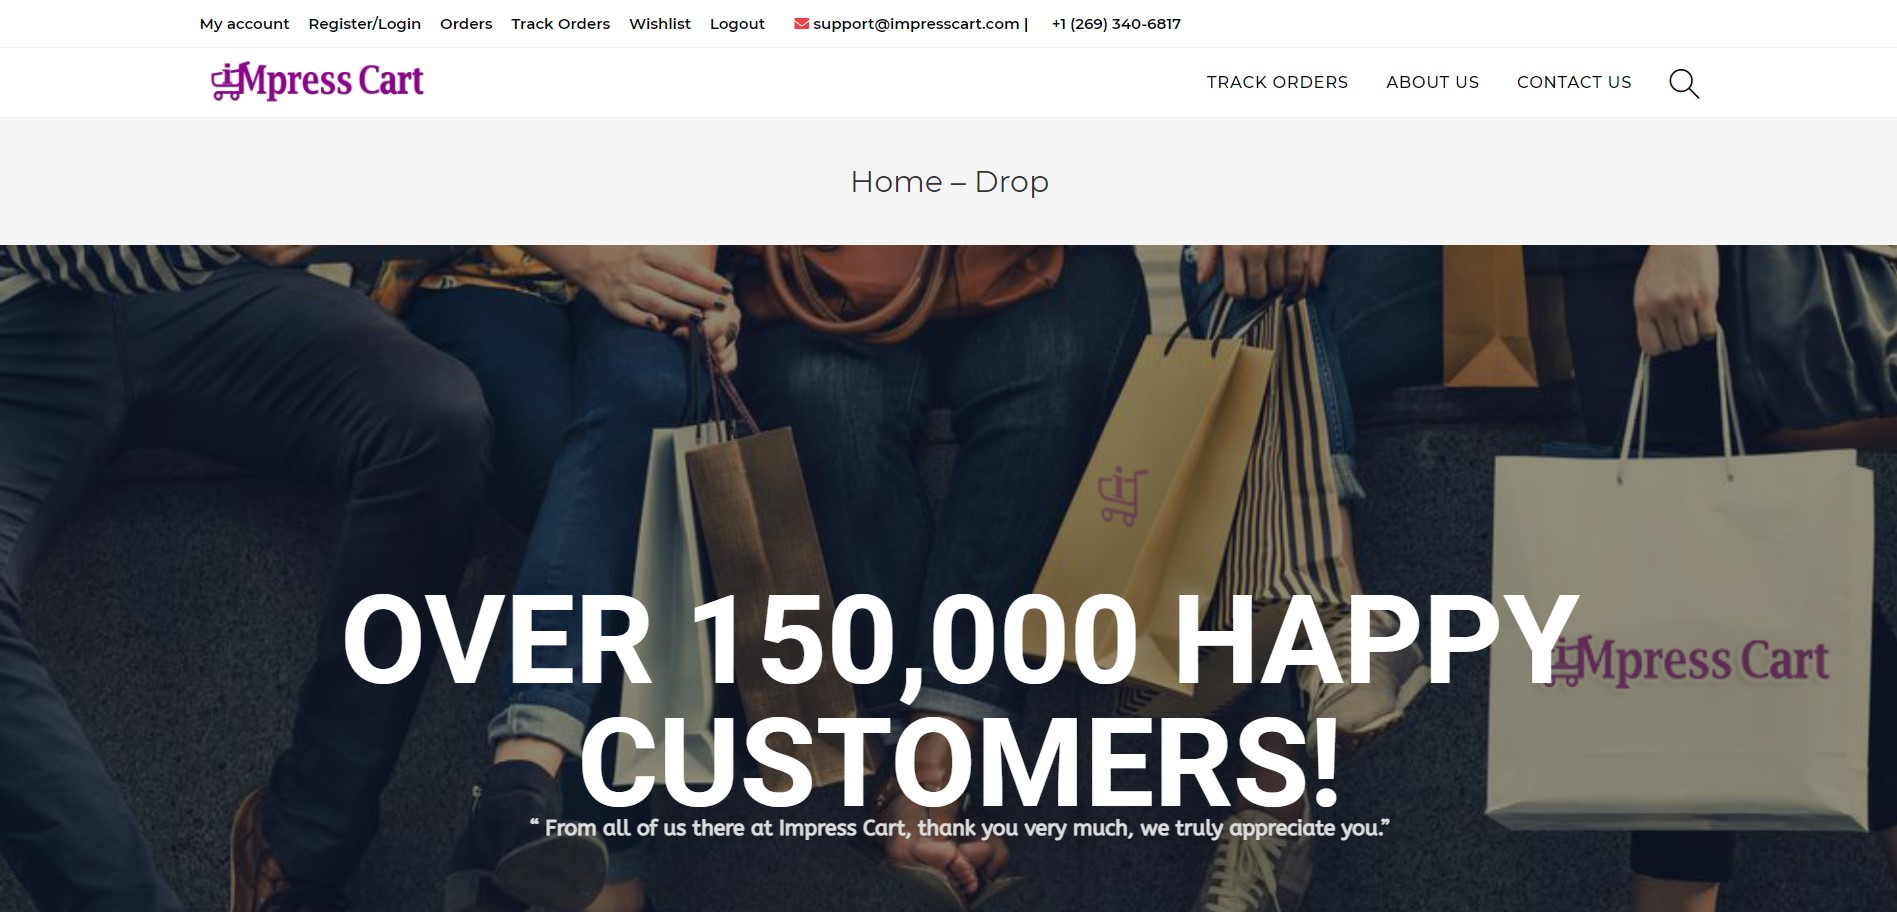Open CONTACT US menu item

pyautogui.click(x=1574, y=82)
